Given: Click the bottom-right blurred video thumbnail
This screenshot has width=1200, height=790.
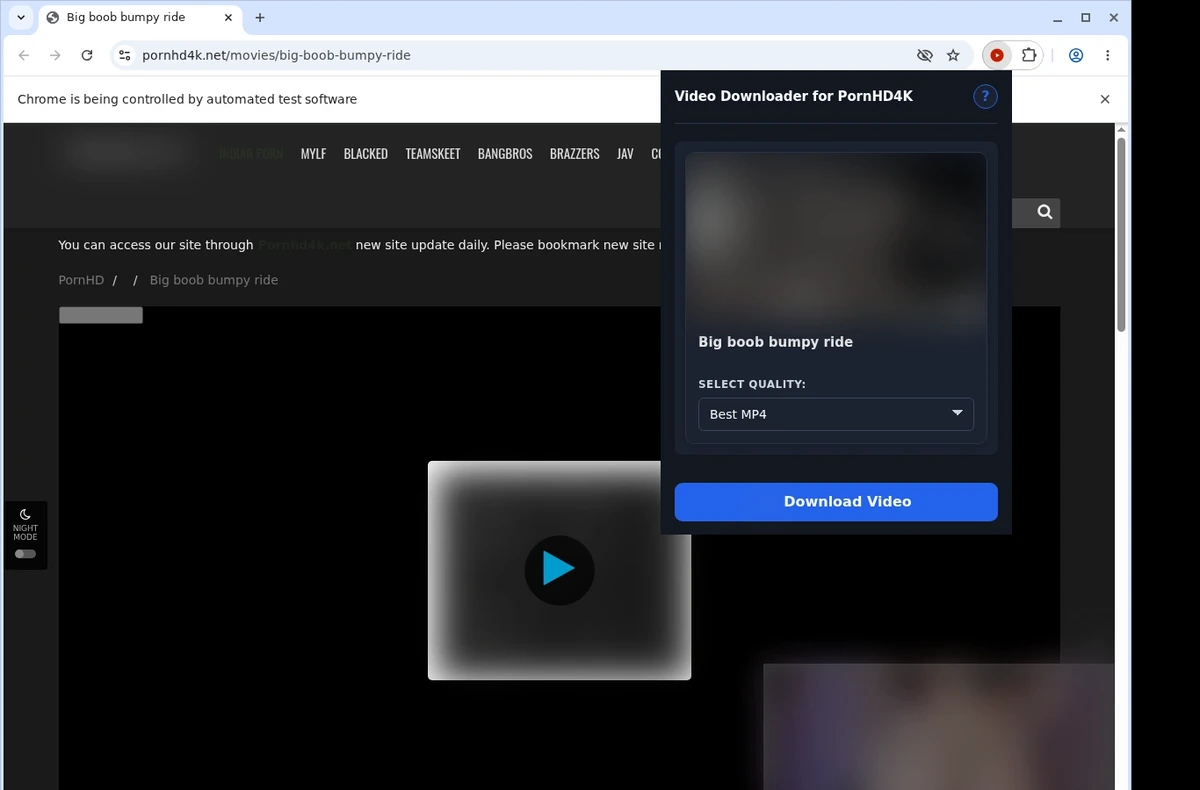Looking at the screenshot, I should tap(938, 726).
